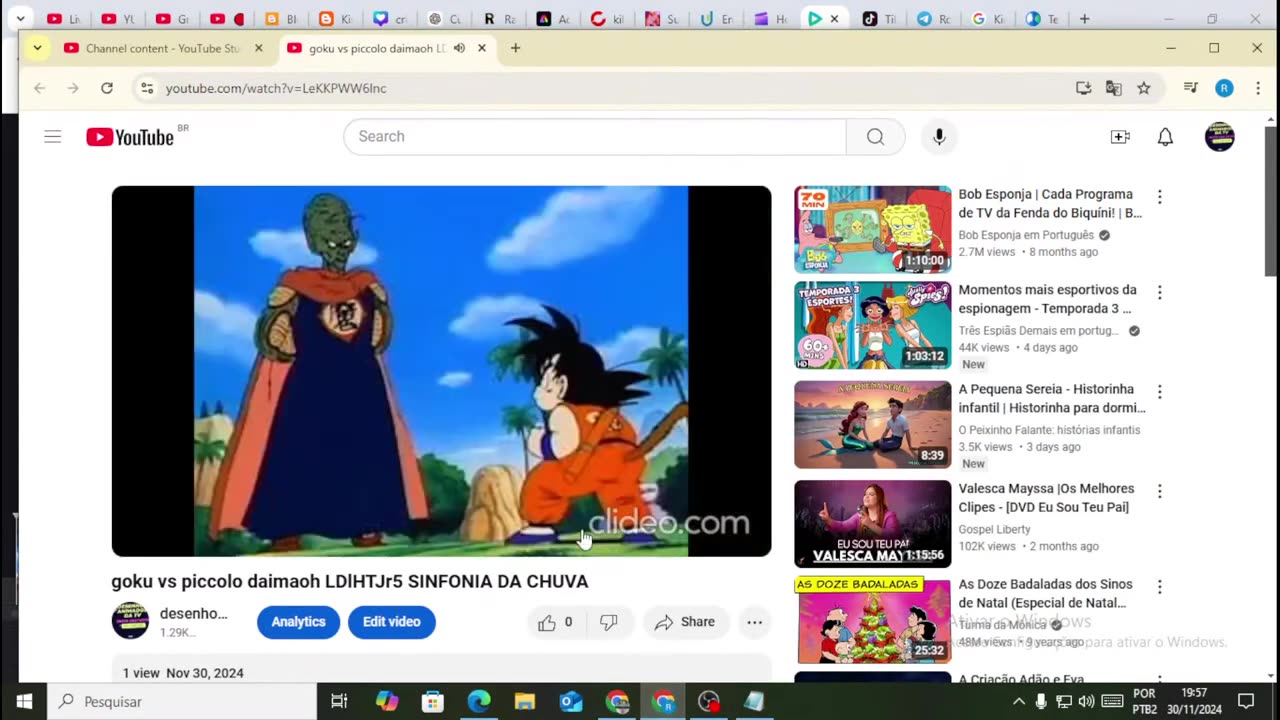Open options for As Doze Badaladas video
The width and height of the screenshot is (1280, 720).
pyautogui.click(x=1160, y=587)
